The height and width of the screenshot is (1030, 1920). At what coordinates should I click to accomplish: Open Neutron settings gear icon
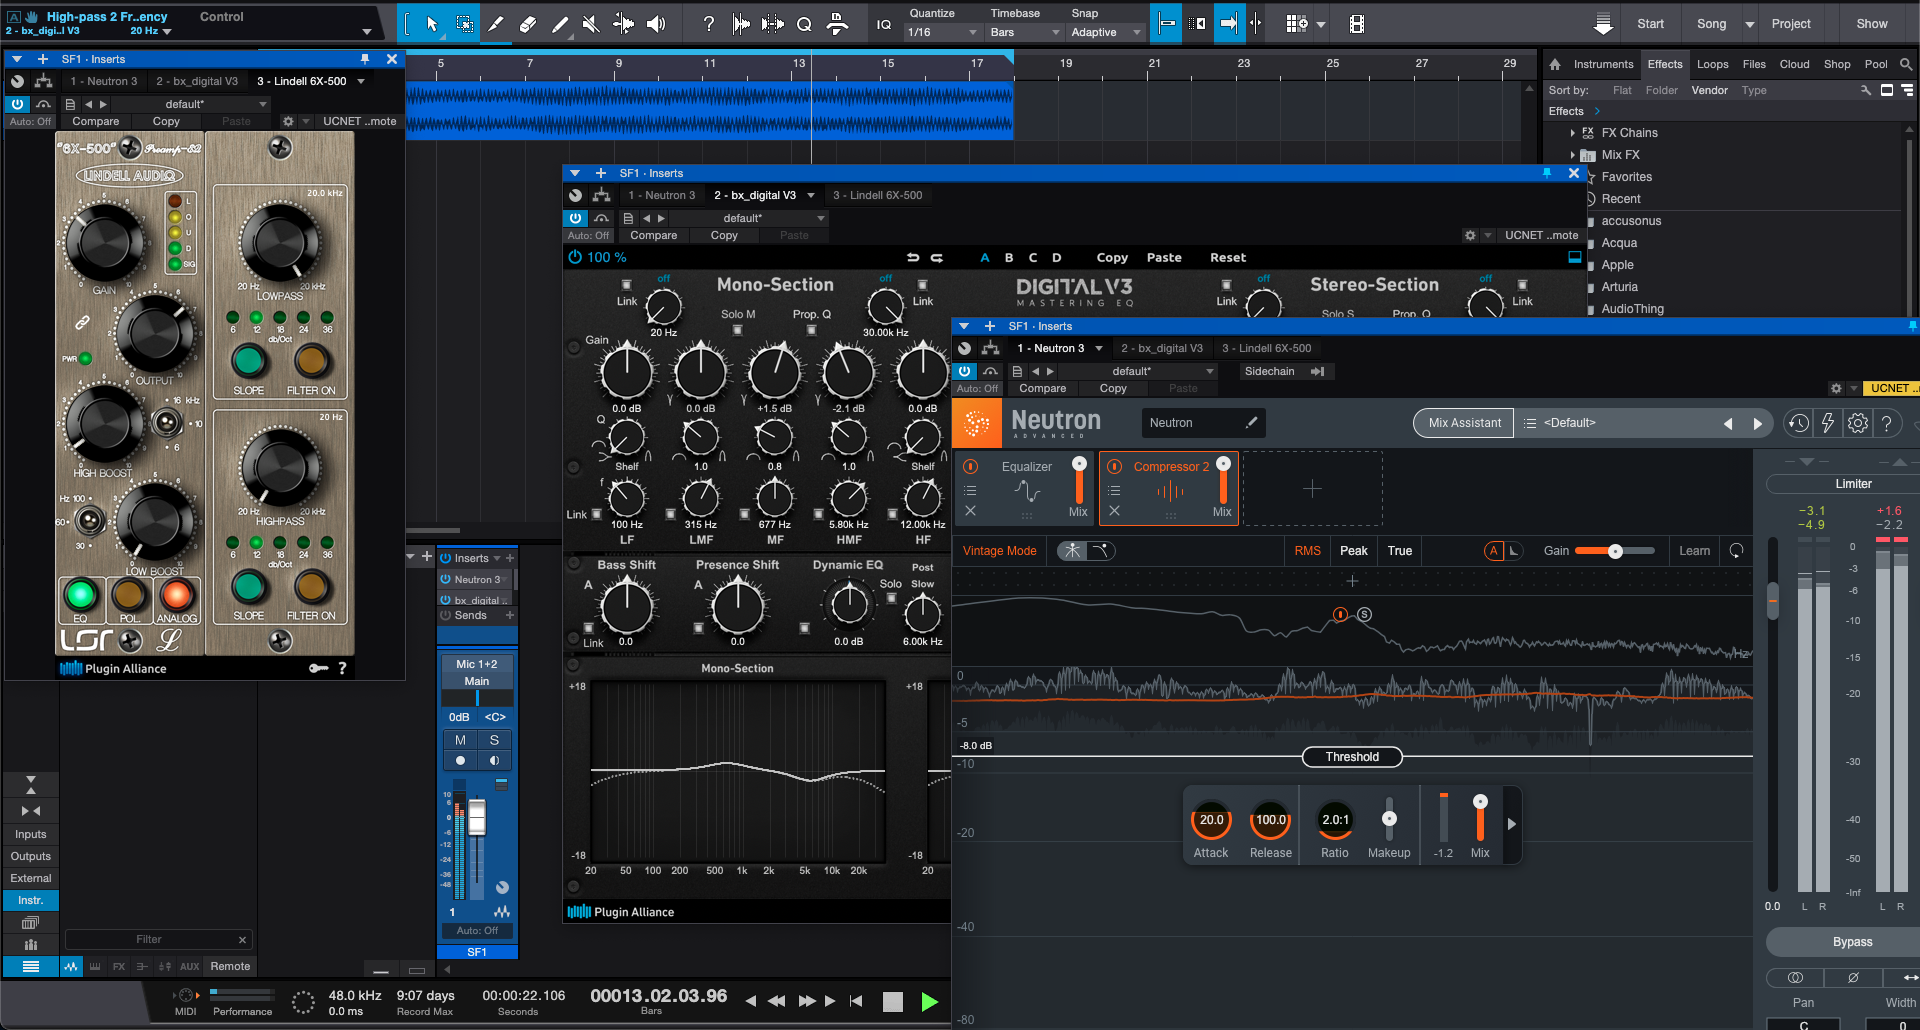point(1858,423)
